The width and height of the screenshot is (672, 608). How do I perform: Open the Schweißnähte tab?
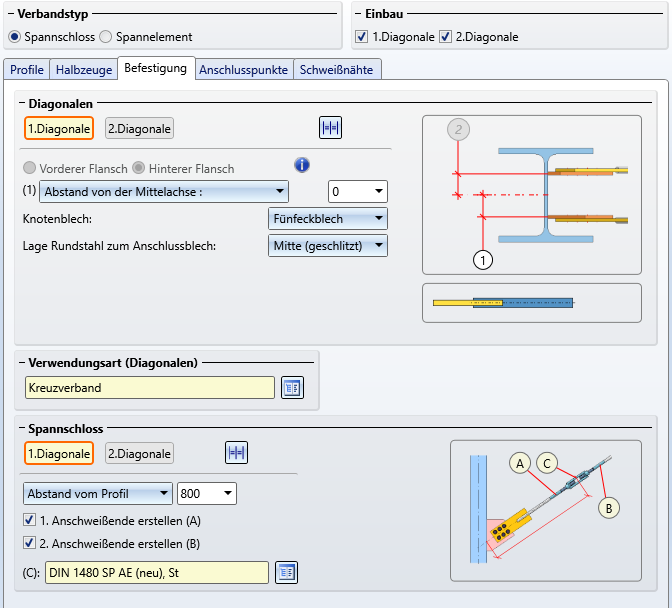[338, 70]
